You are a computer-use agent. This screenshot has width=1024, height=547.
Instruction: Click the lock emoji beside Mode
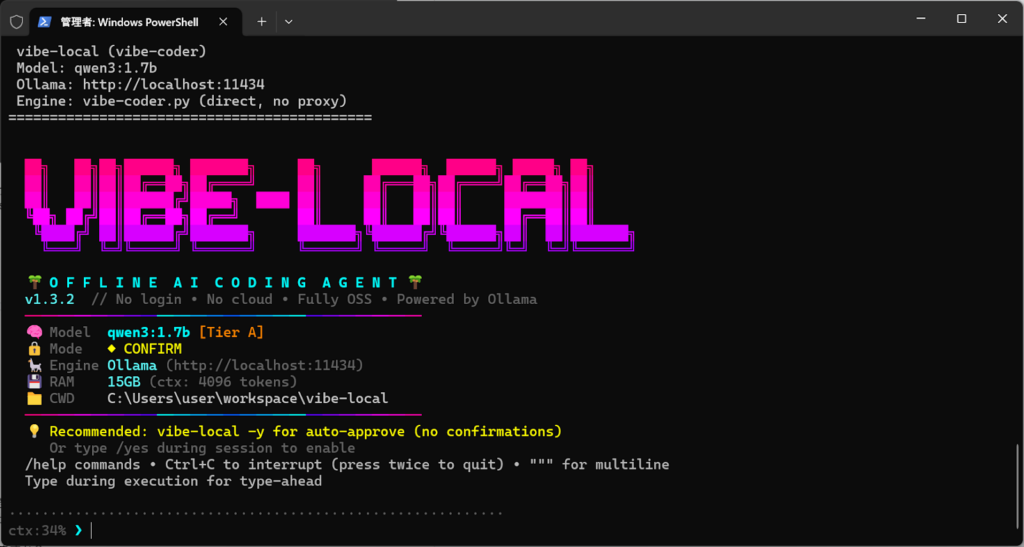coord(33,349)
